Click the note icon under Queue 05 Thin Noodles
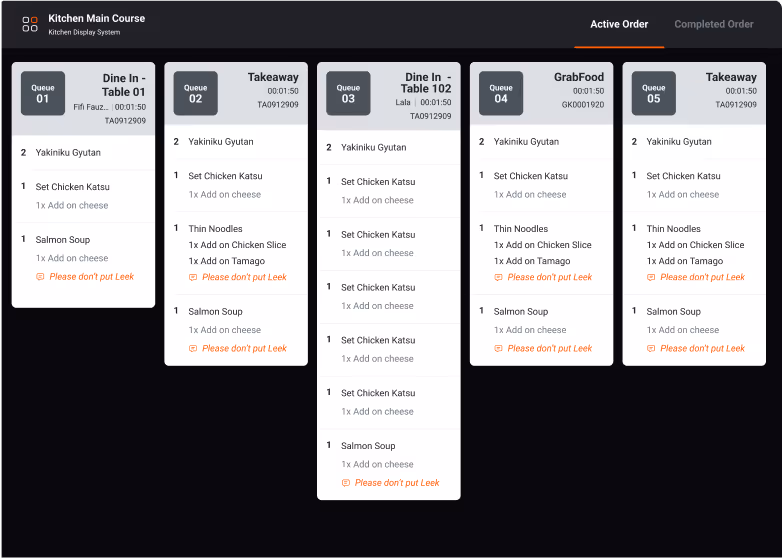Screen dimensions: 782x558 [x=651, y=277]
